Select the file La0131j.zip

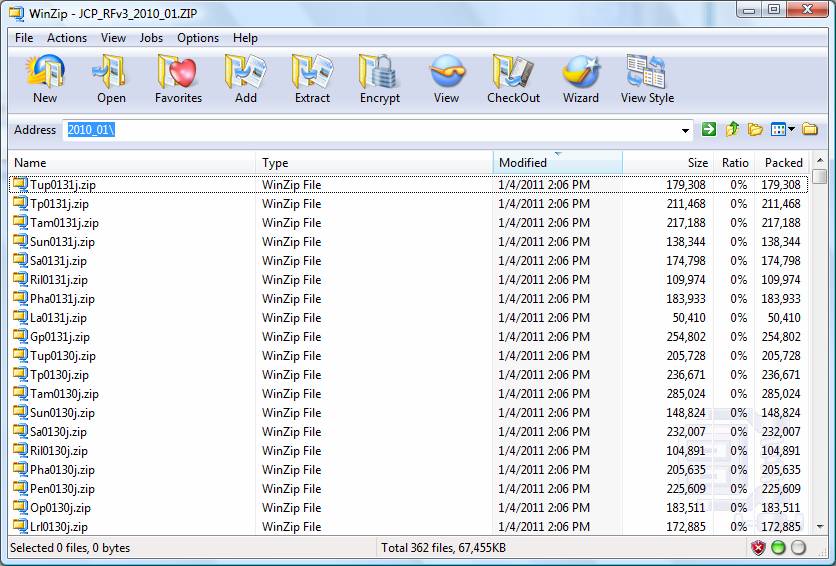pos(58,318)
